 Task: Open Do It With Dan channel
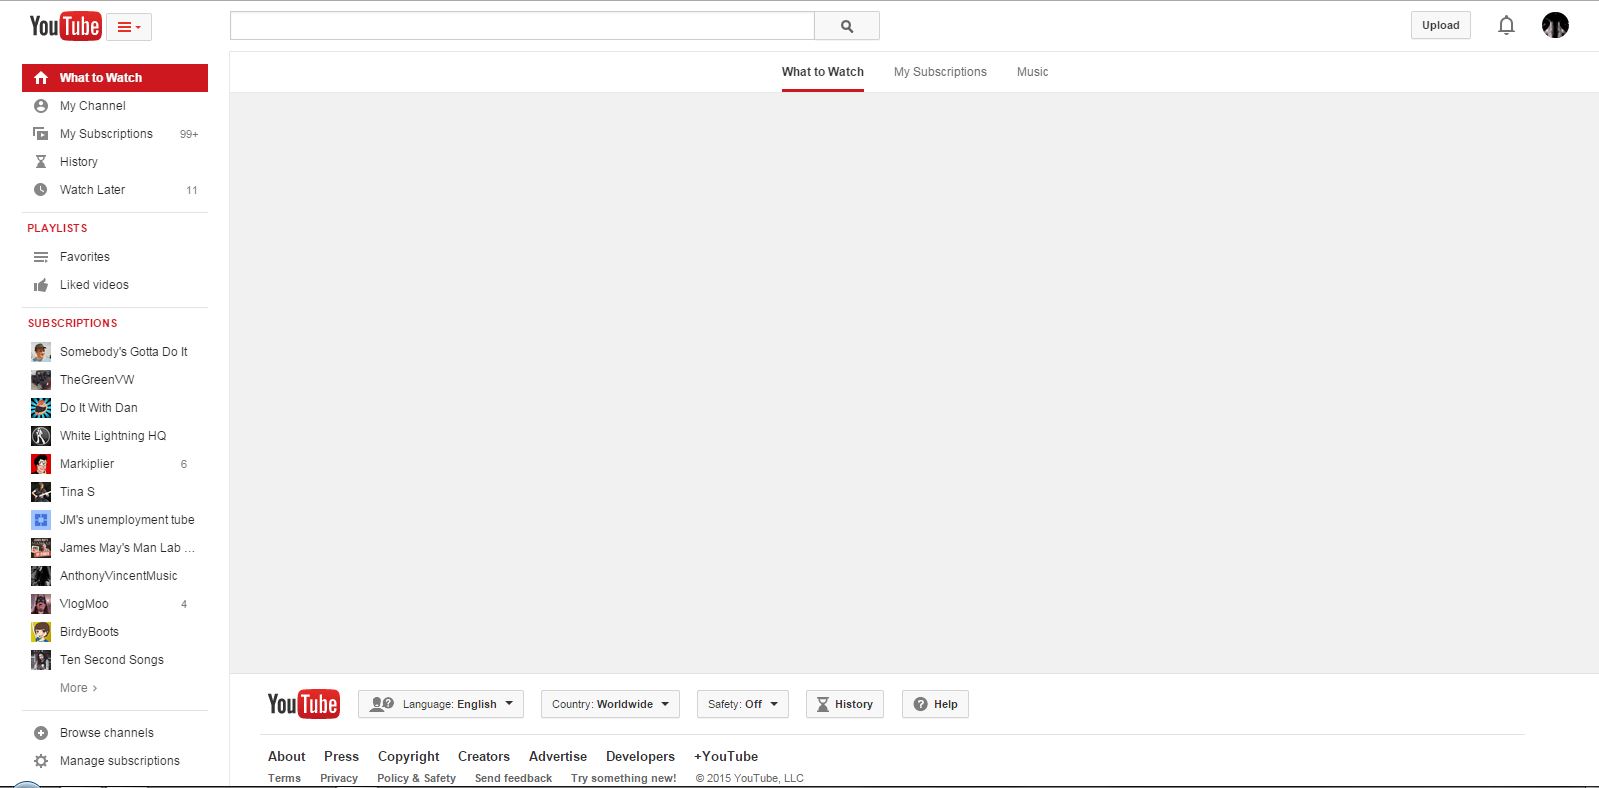pos(115,408)
